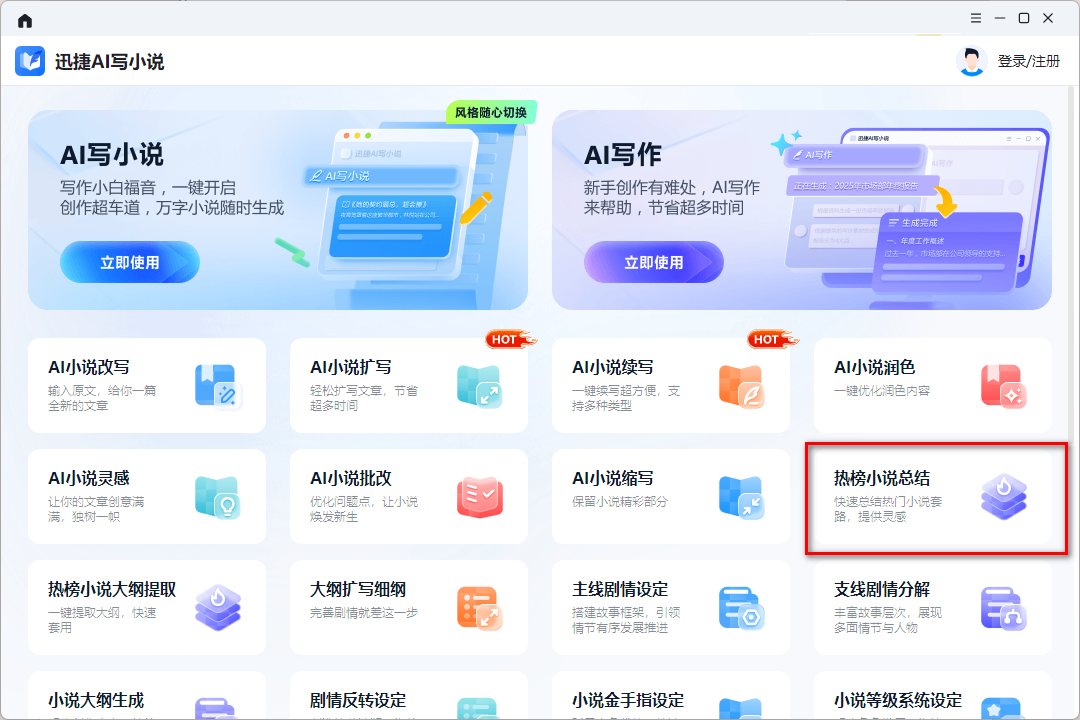Open 热榜小说总结 card title

pos(882,478)
